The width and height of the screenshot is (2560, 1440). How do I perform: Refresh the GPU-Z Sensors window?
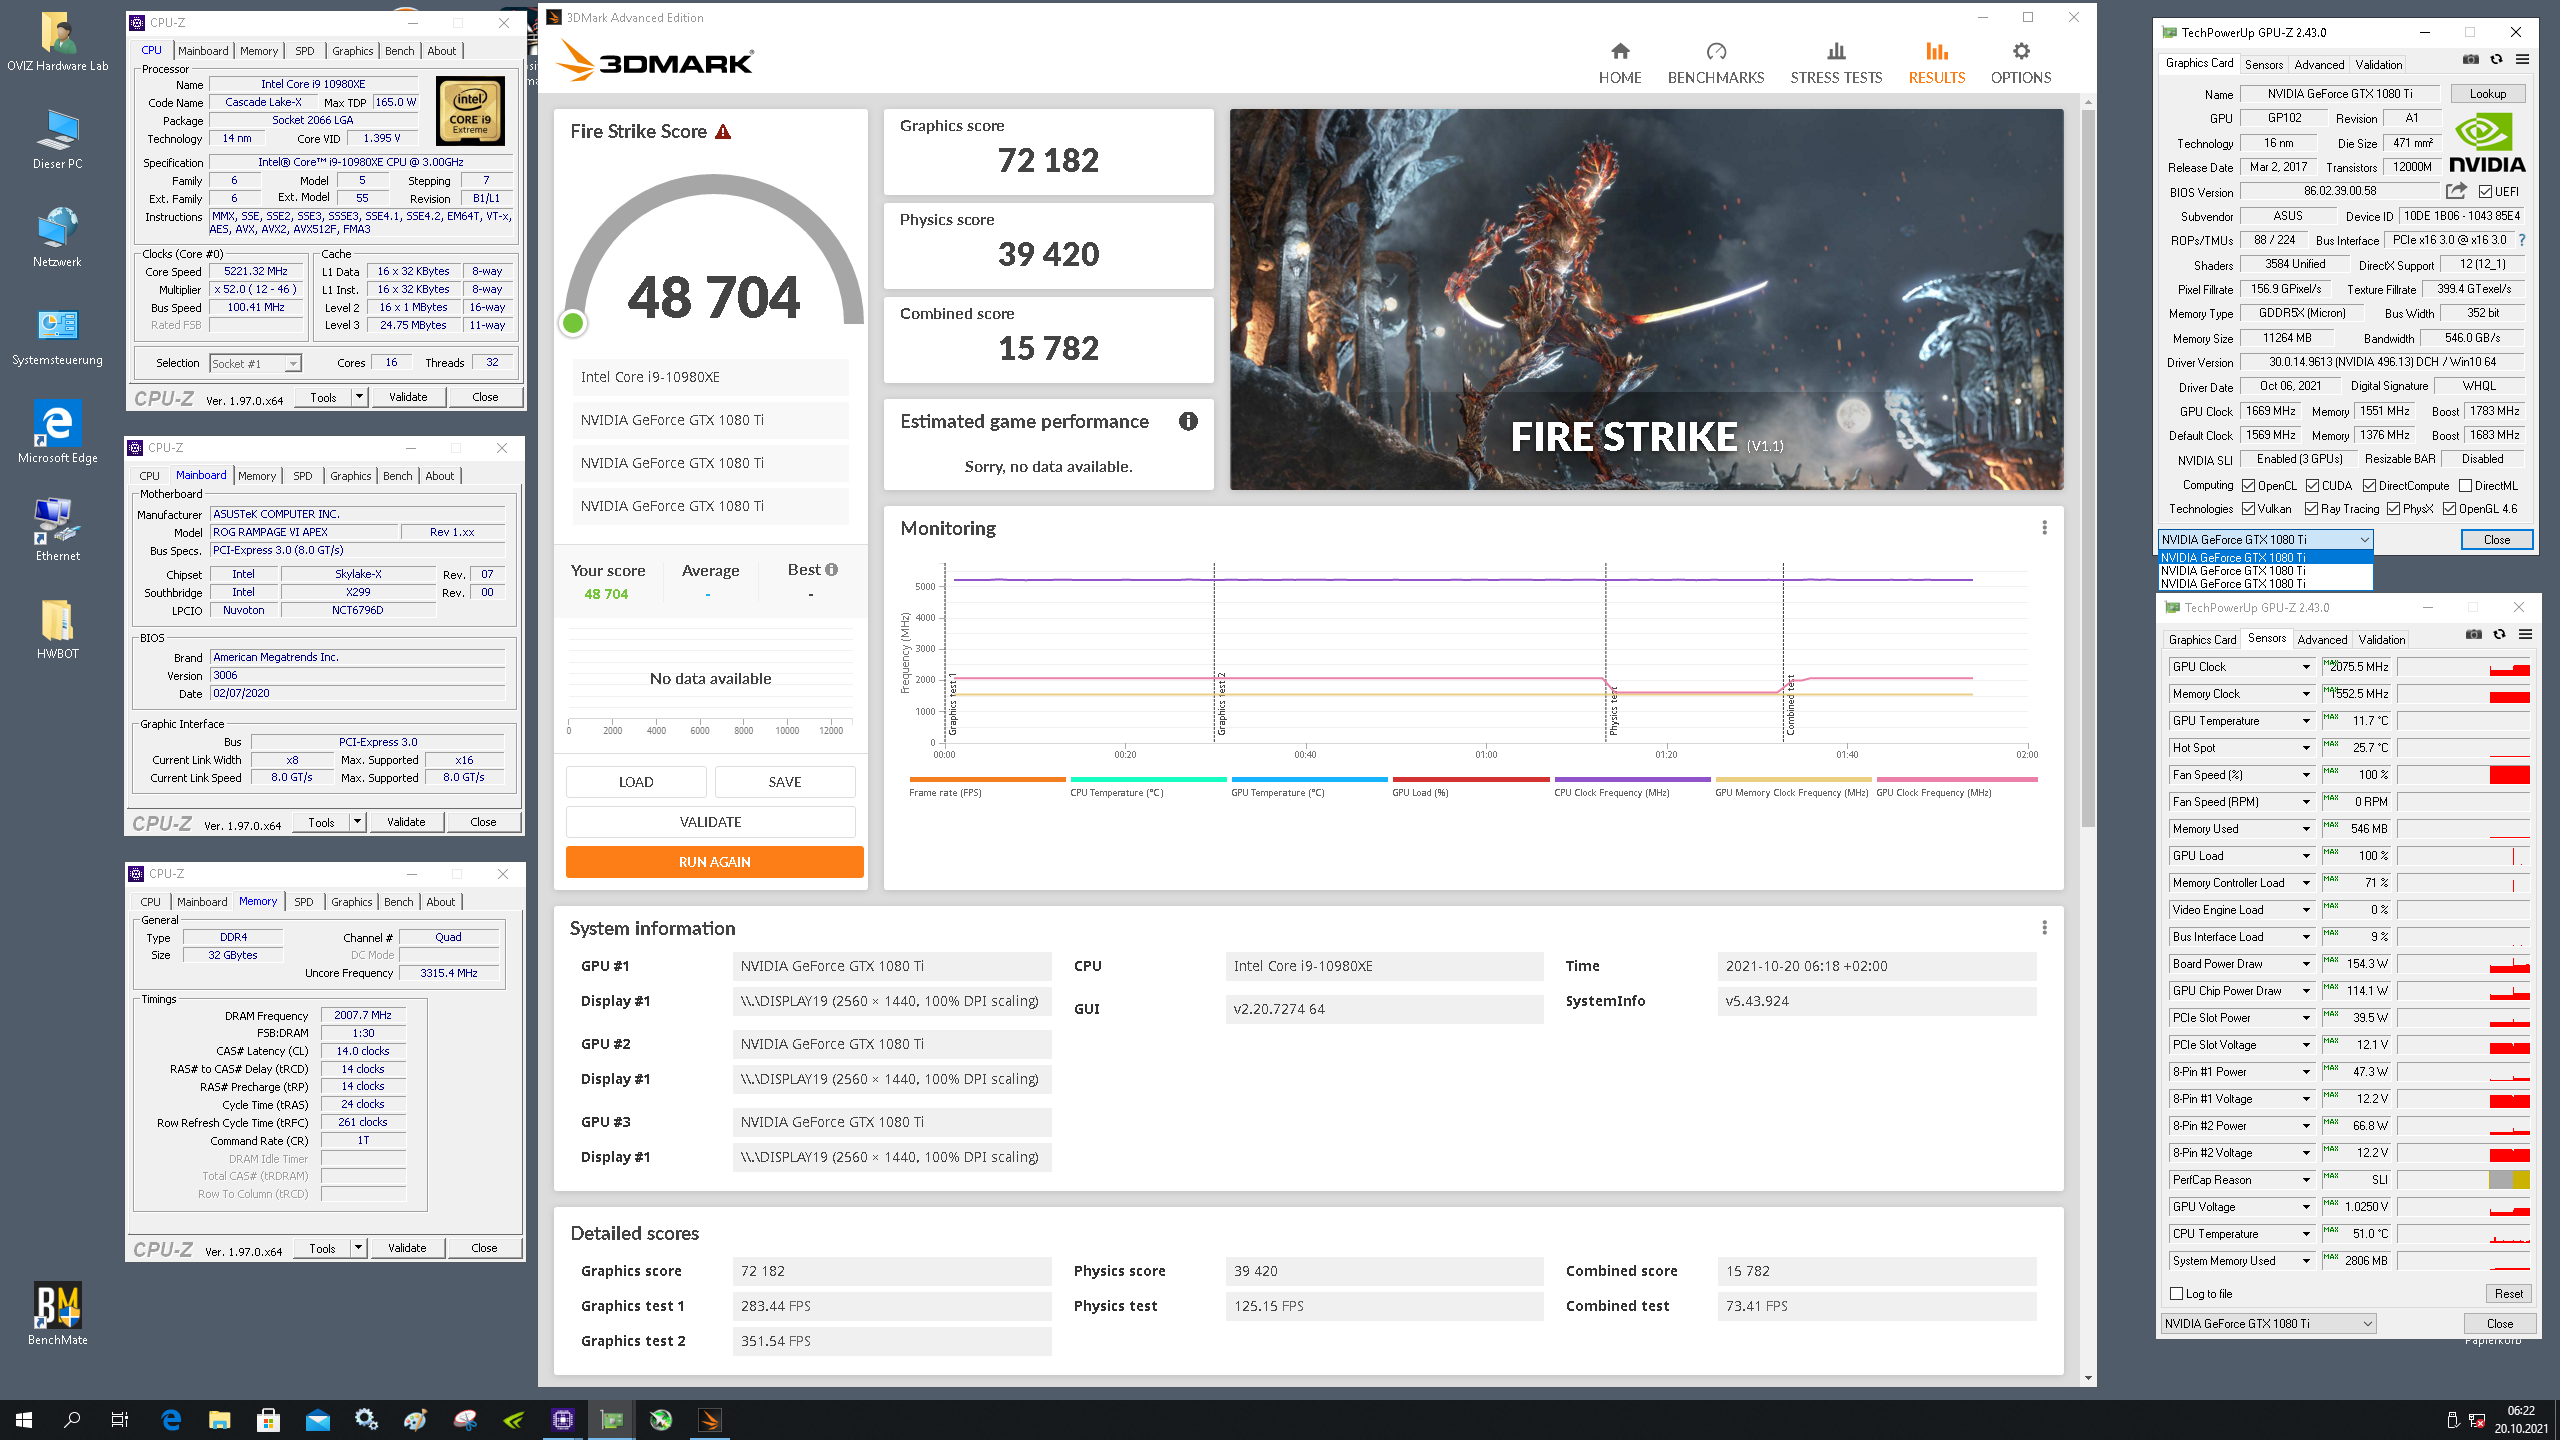pos(2499,635)
